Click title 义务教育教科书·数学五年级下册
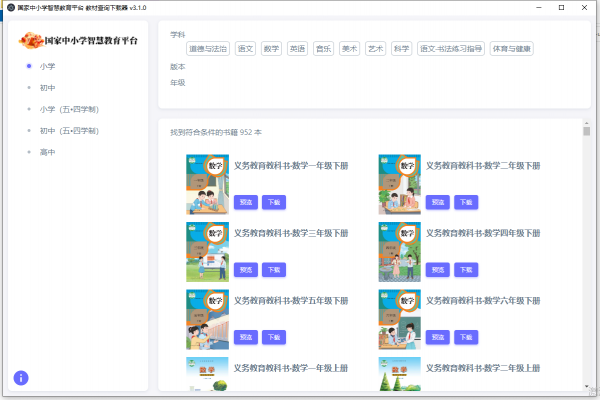 (x=291, y=301)
